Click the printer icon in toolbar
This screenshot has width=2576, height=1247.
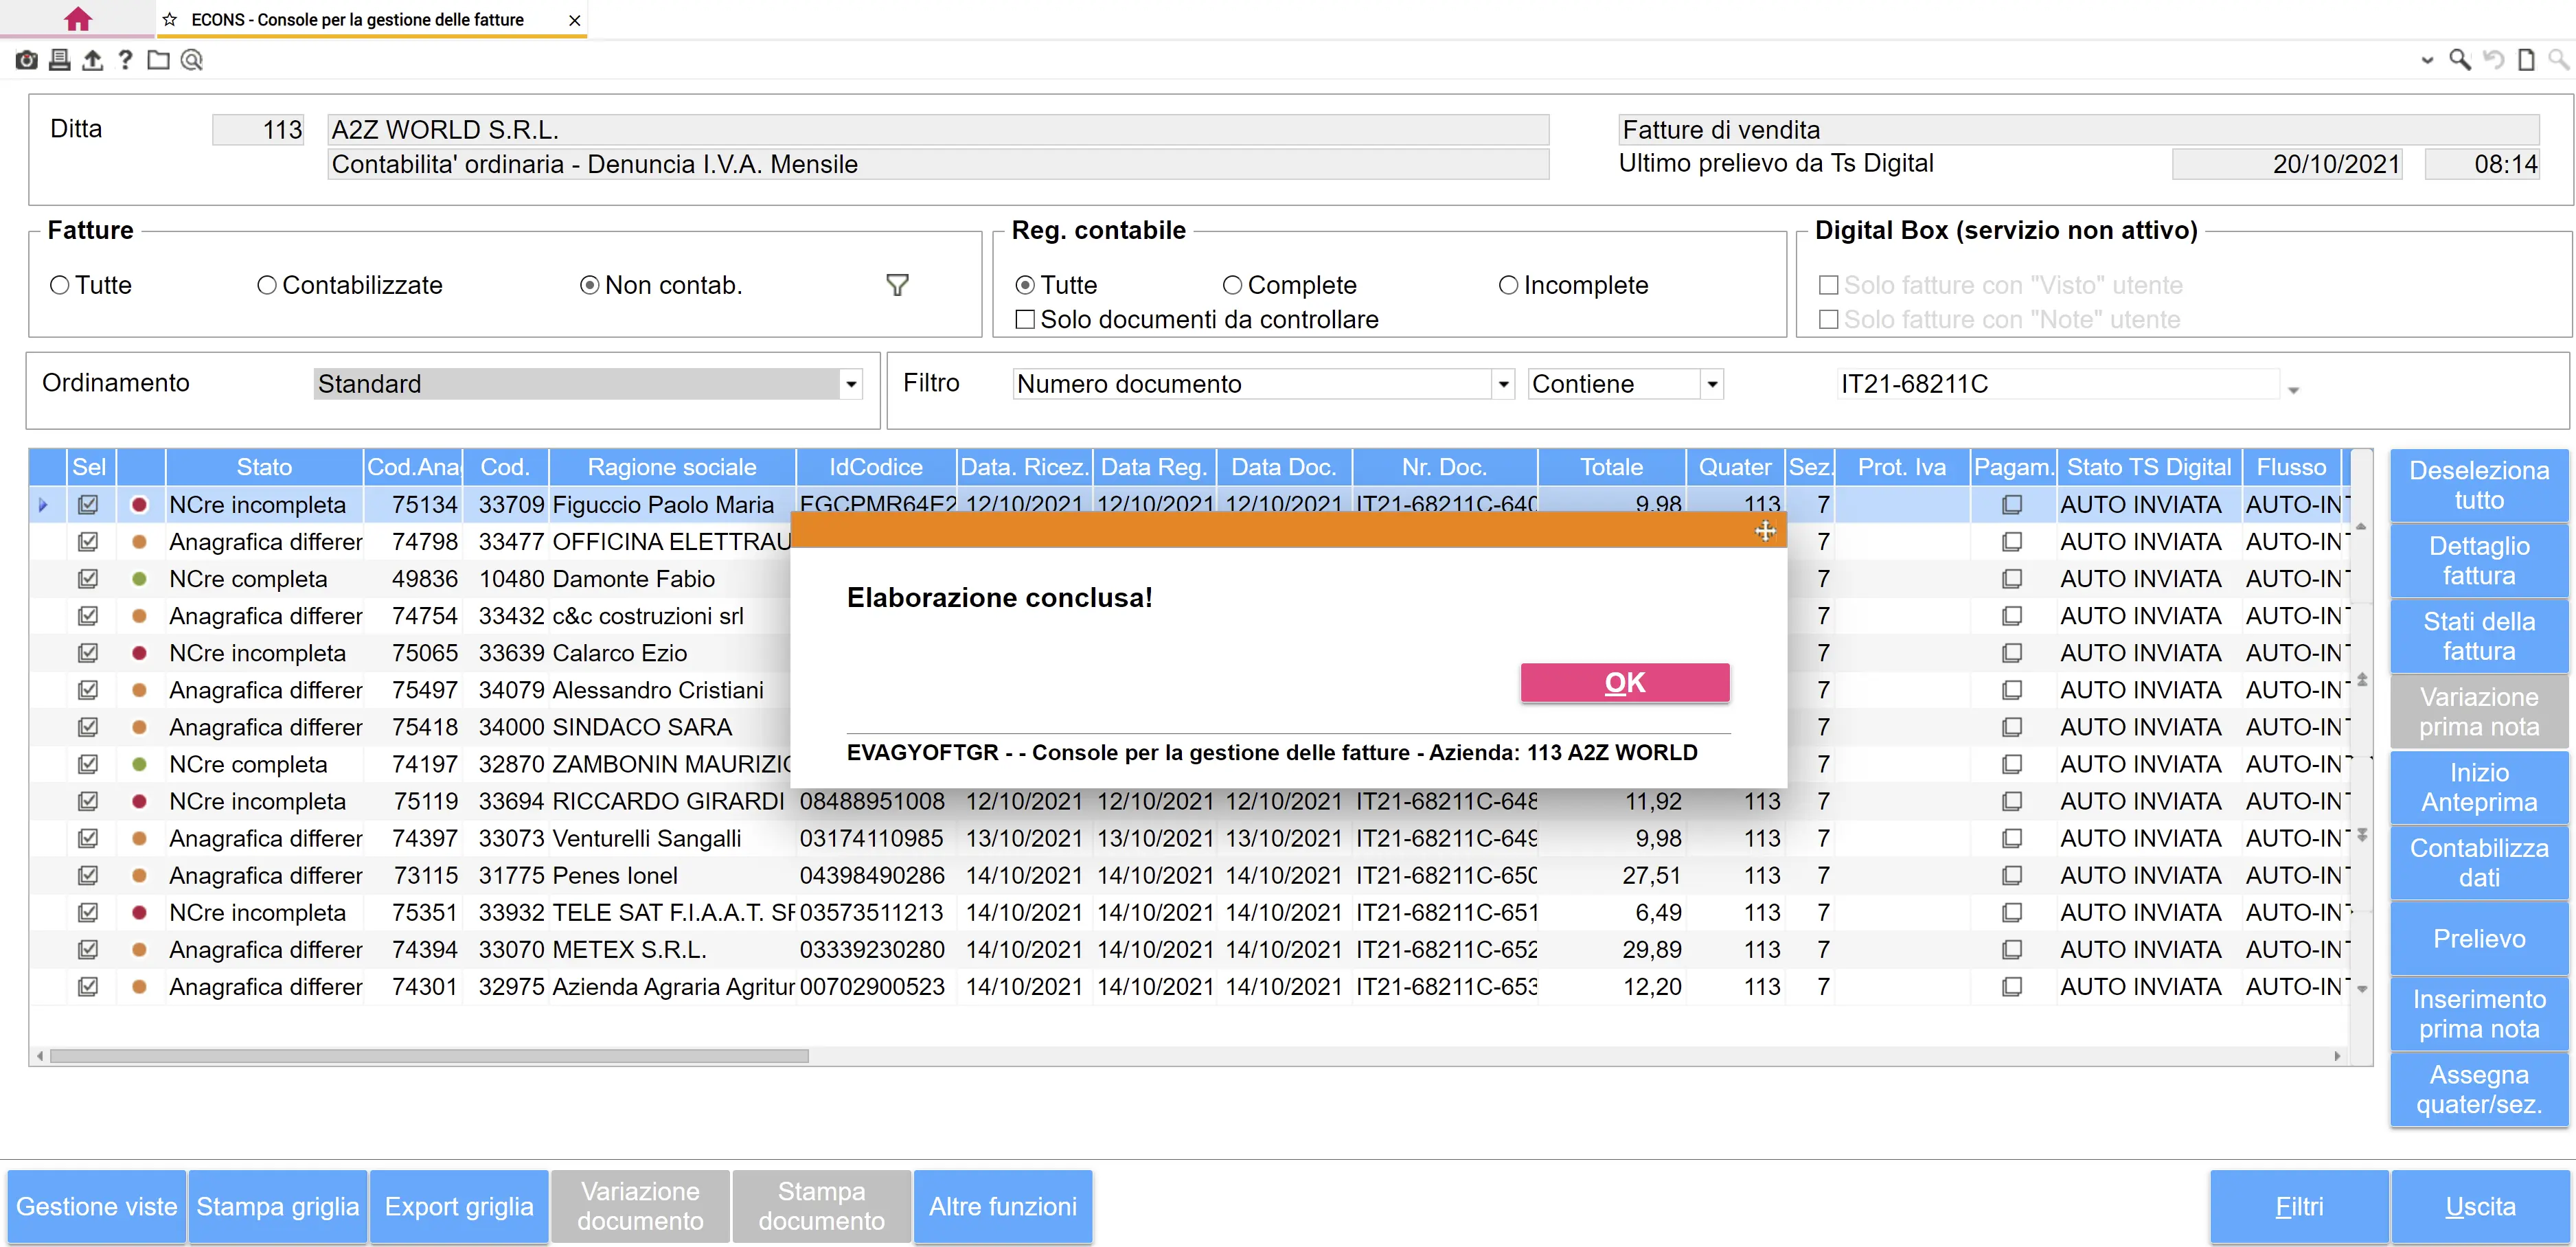coord(60,60)
